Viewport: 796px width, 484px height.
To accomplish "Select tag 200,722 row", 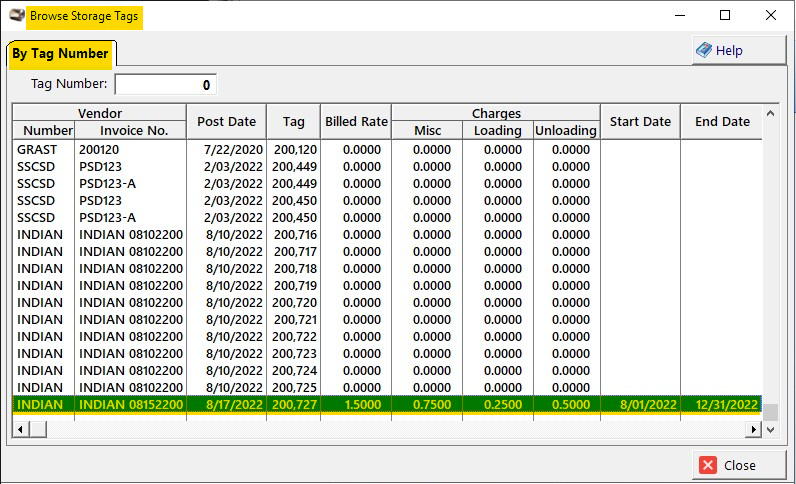I will [387, 337].
